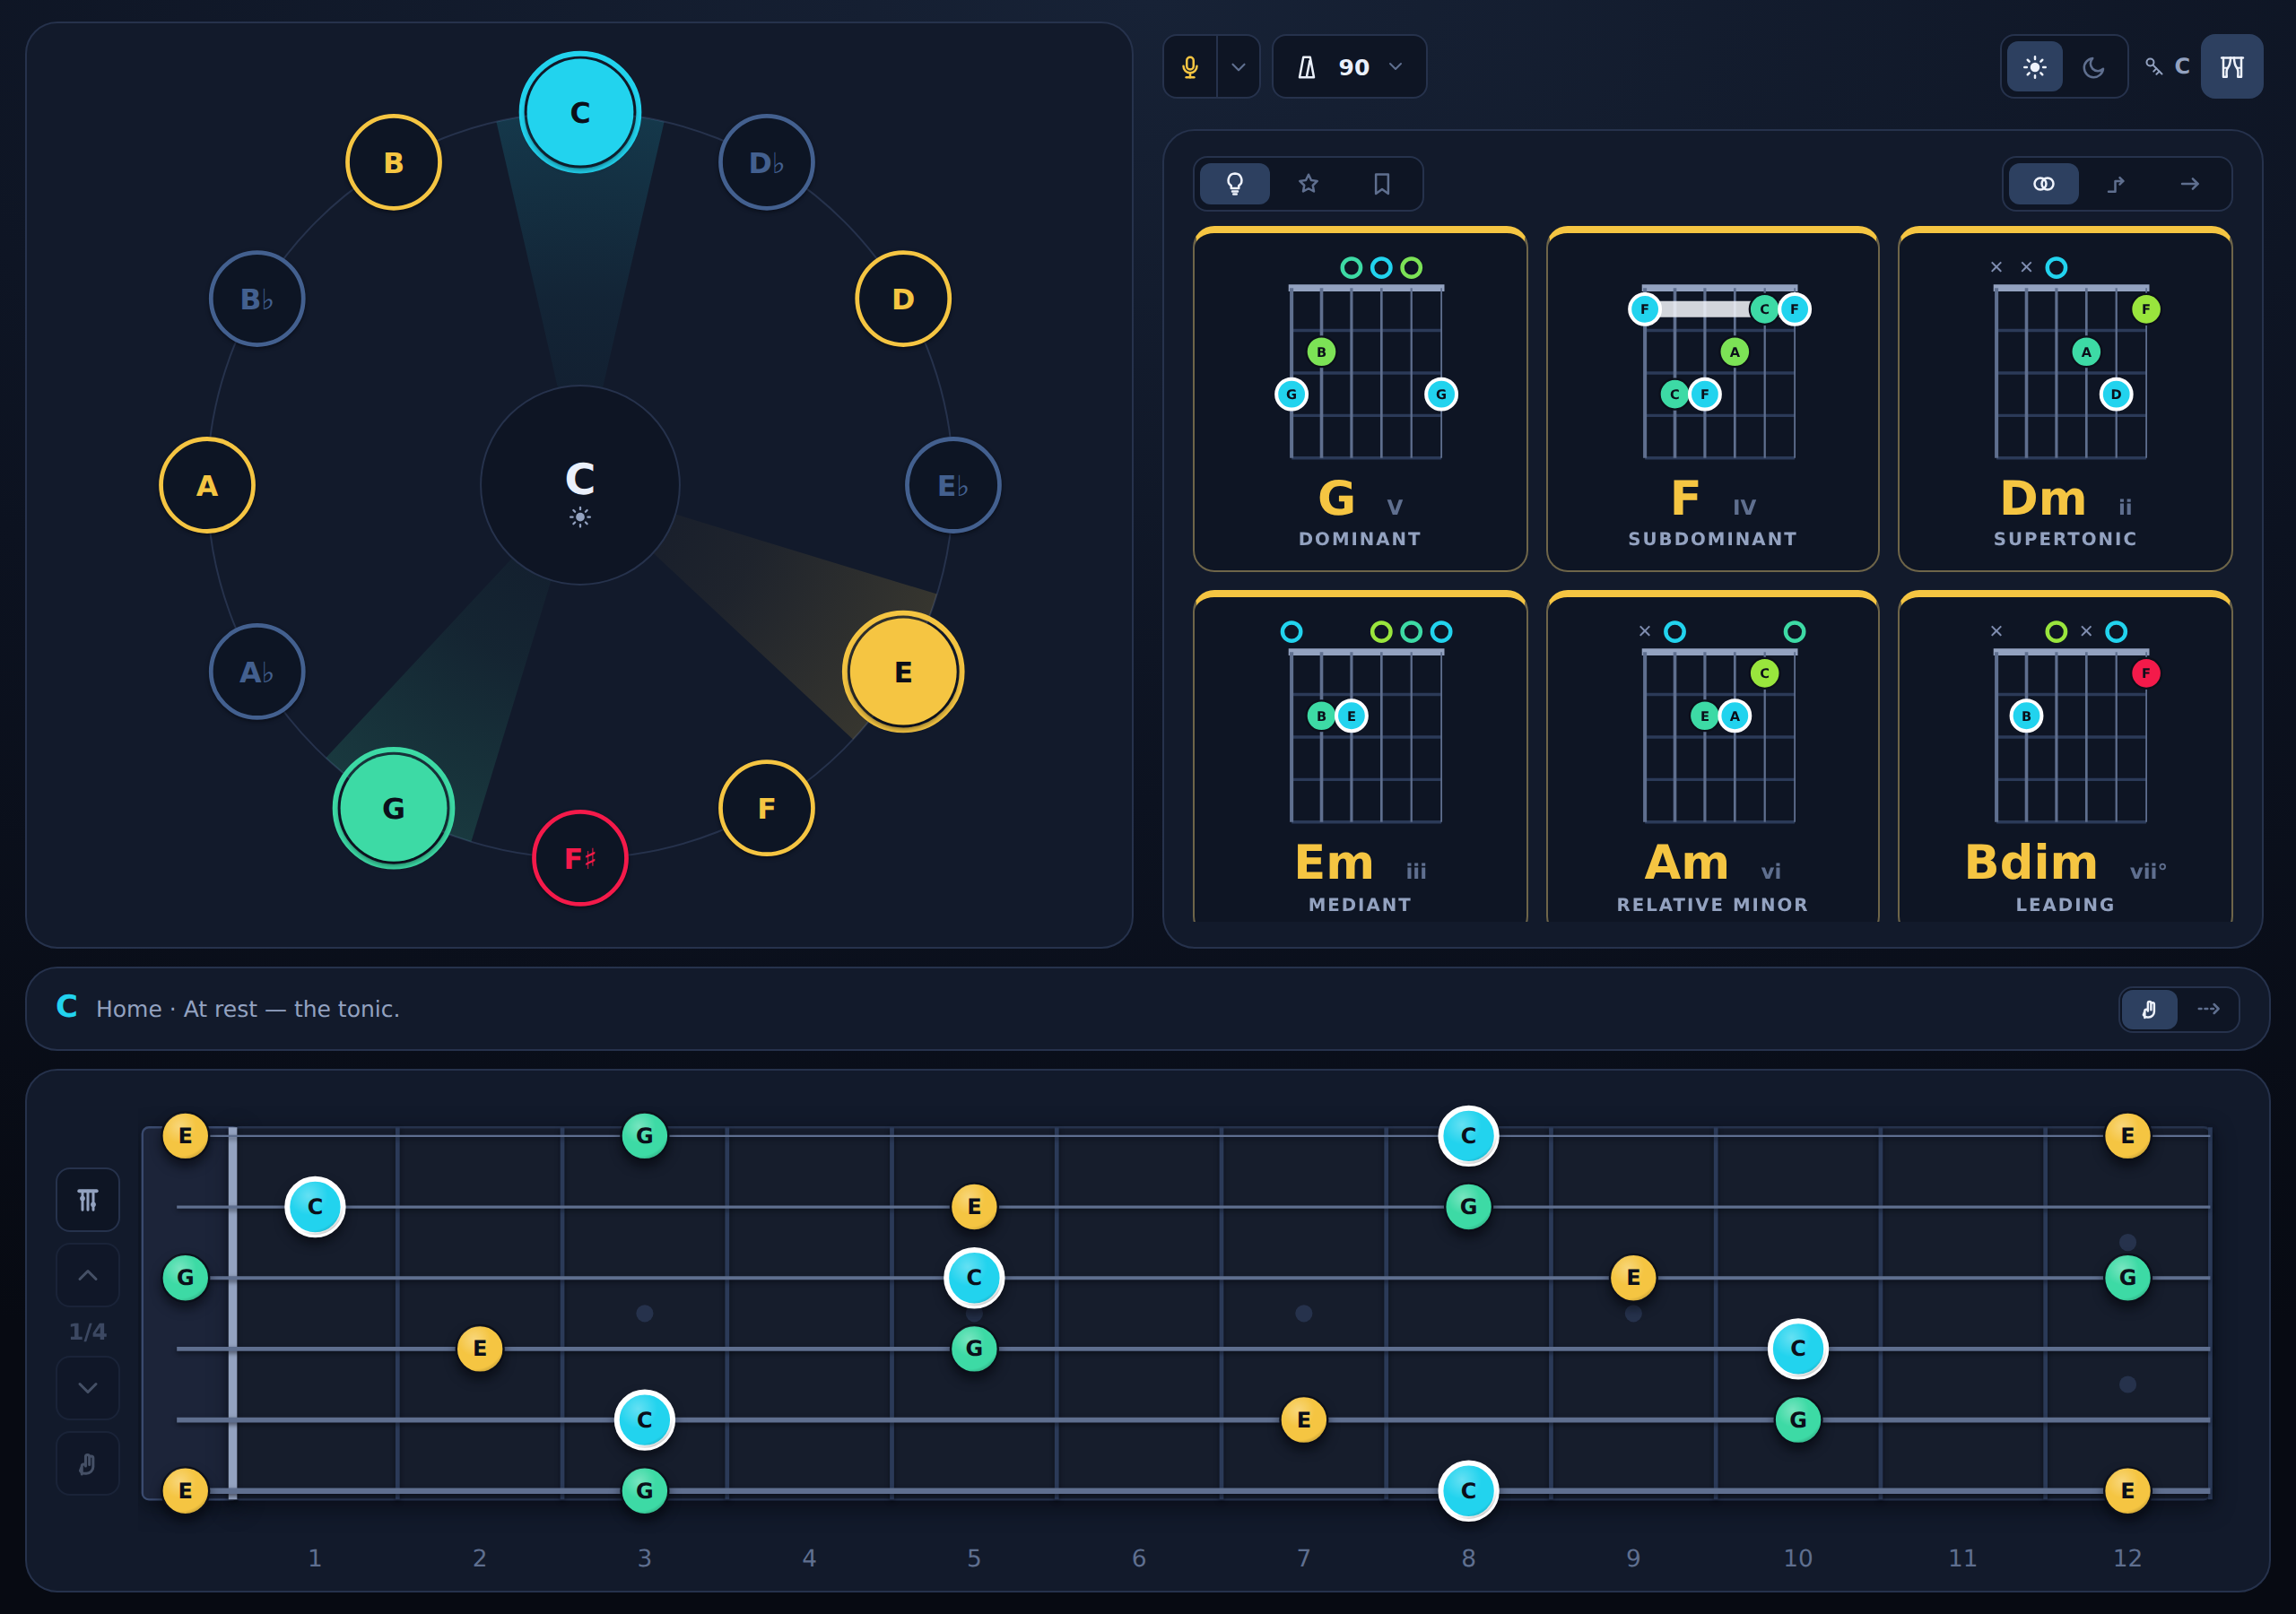Go to previous fretboard position chevron up
This screenshot has width=2296, height=1614.
tap(88, 1275)
